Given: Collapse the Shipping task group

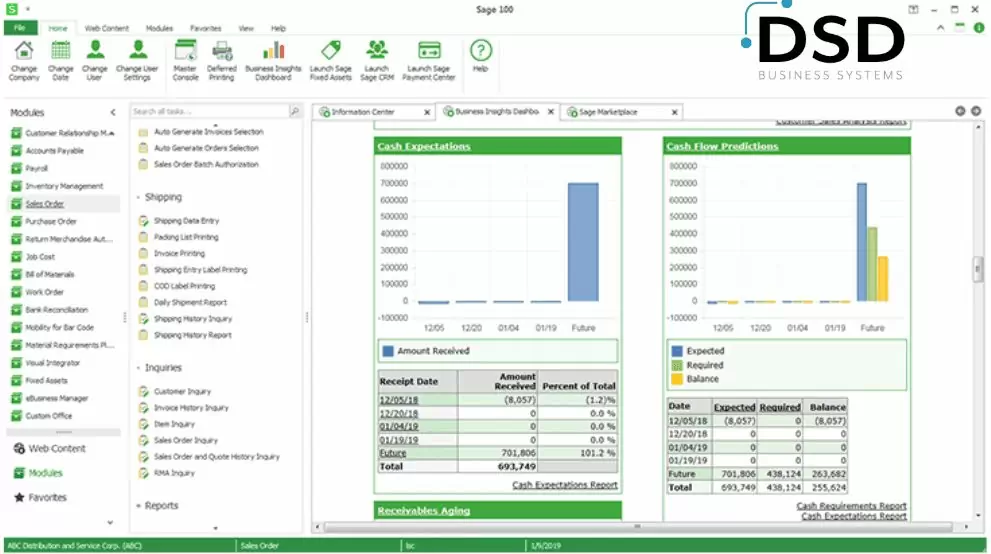Looking at the screenshot, I should 138,198.
